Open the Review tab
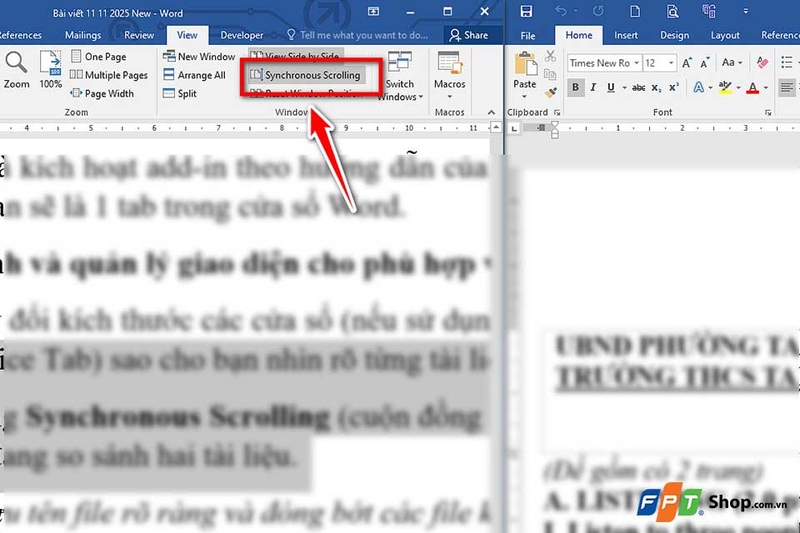800x533 pixels. click(139, 35)
